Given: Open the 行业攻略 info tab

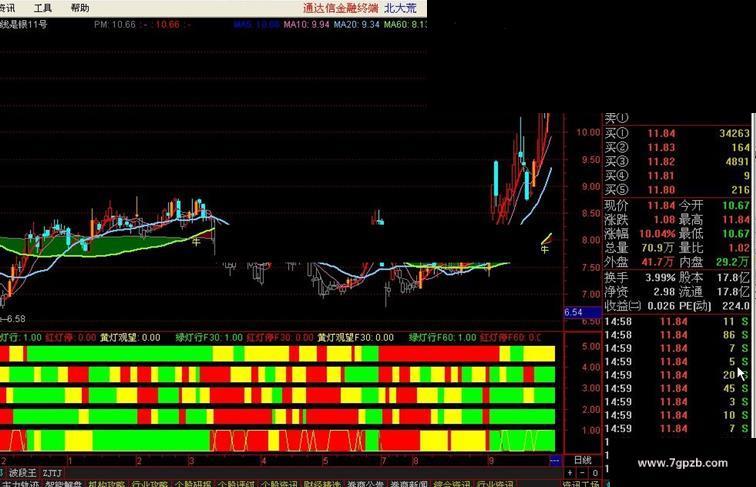Looking at the screenshot, I should (x=149, y=484).
